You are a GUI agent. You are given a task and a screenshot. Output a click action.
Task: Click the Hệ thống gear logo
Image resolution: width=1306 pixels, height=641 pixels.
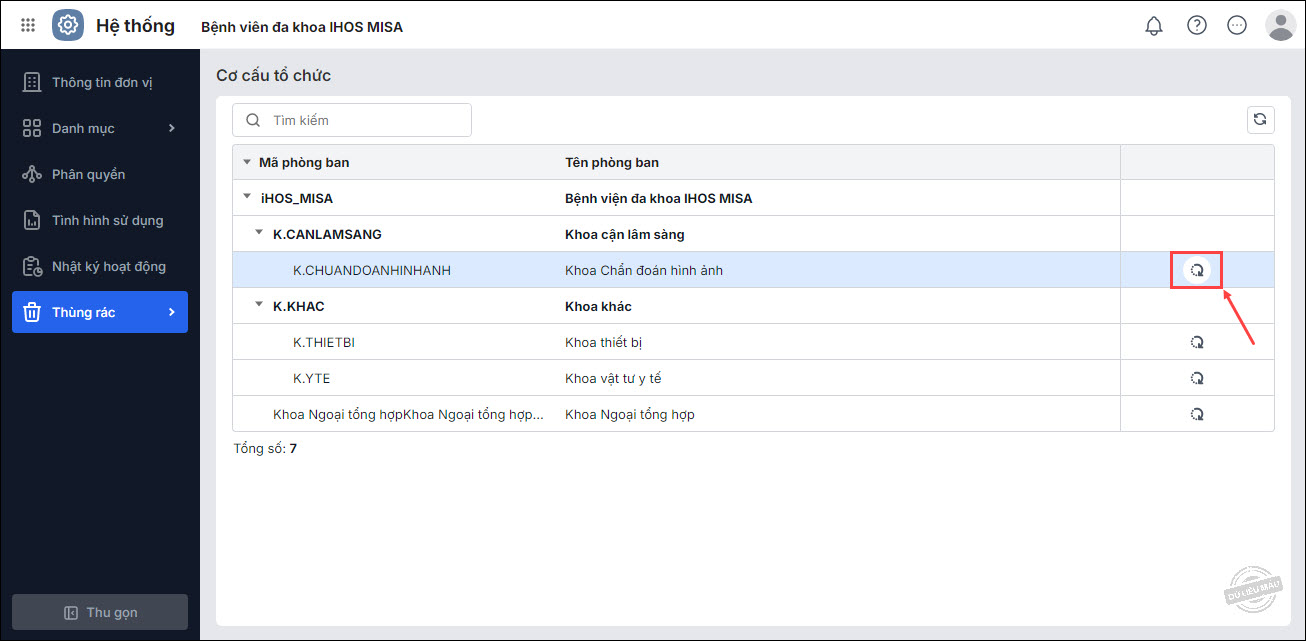pyautogui.click(x=68, y=25)
